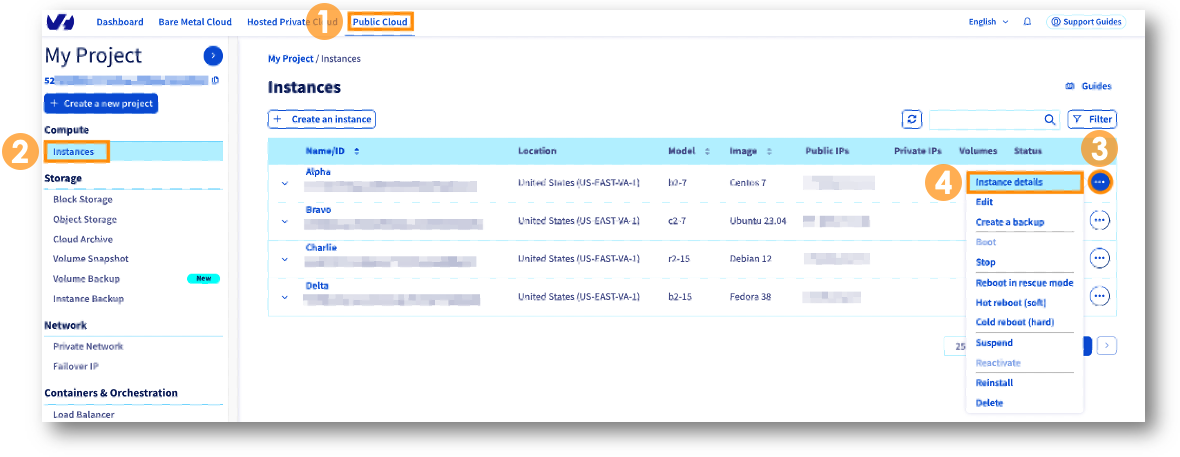Image resolution: width=1180 pixels, height=457 pixels.
Task: Choose Edit from the context menu
Action: [x=984, y=202]
